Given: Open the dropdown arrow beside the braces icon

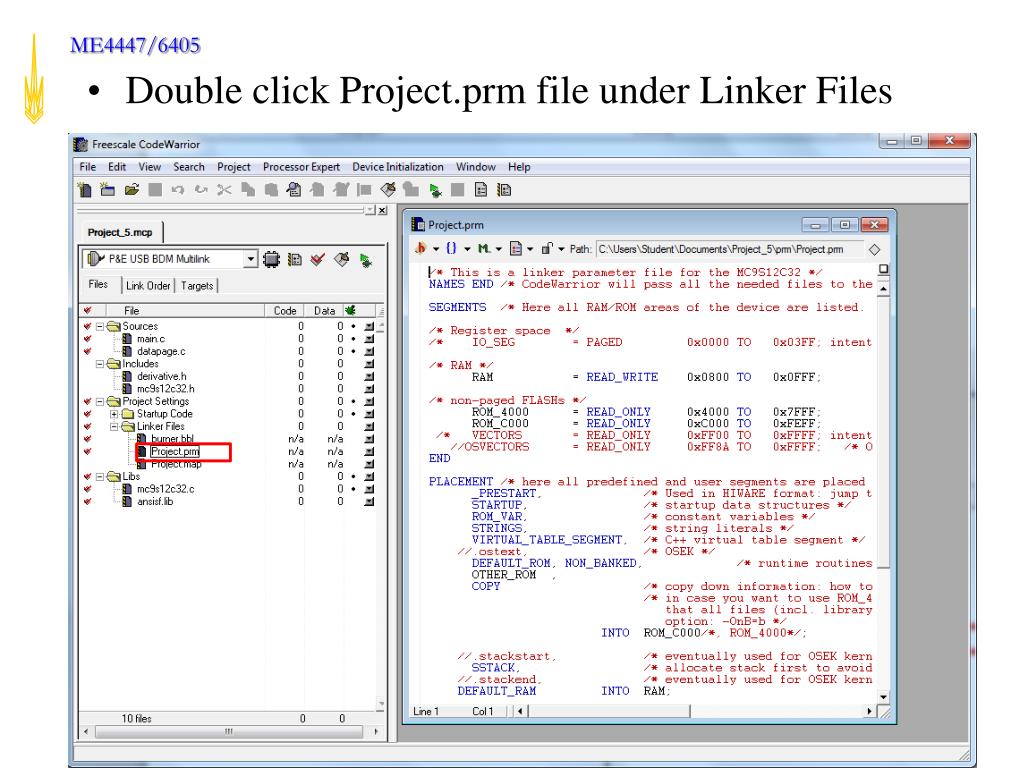Looking at the screenshot, I should point(467,249).
